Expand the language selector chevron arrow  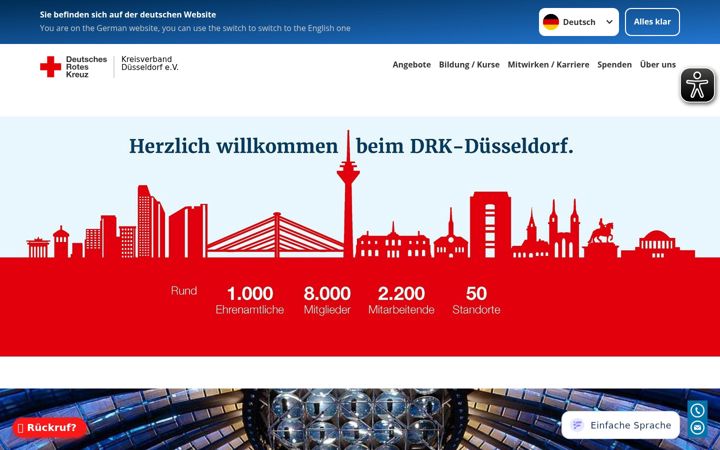coord(609,22)
